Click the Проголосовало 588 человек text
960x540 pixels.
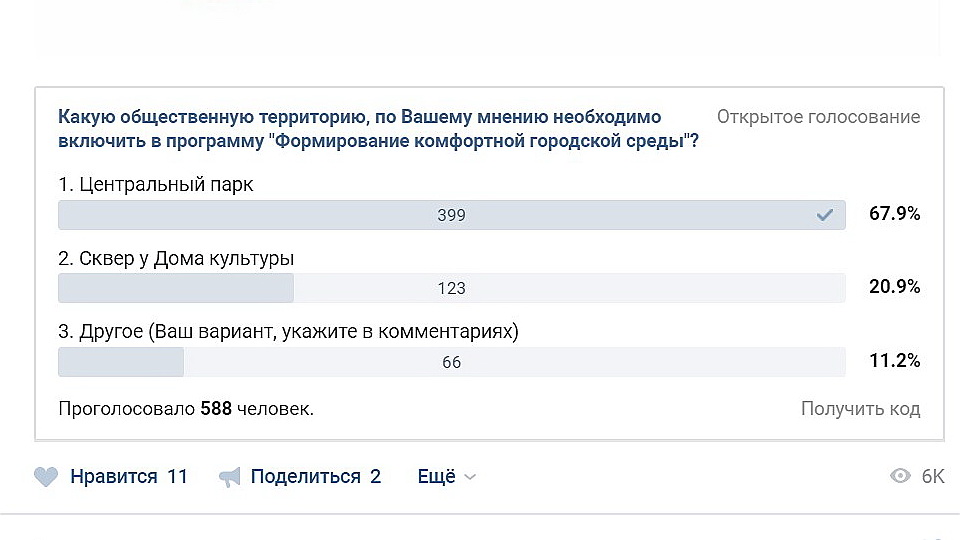point(186,409)
